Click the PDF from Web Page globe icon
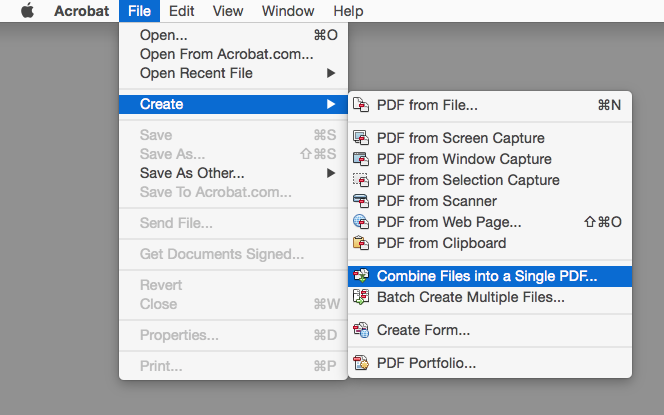Image resolution: width=664 pixels, height=415 pixels. [x=361, y=222]
